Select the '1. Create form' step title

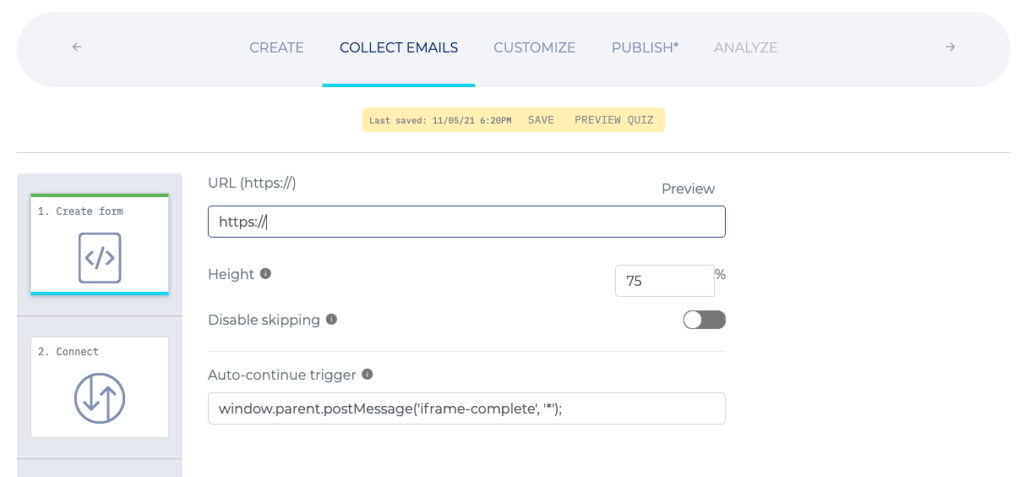click(80, 211)
